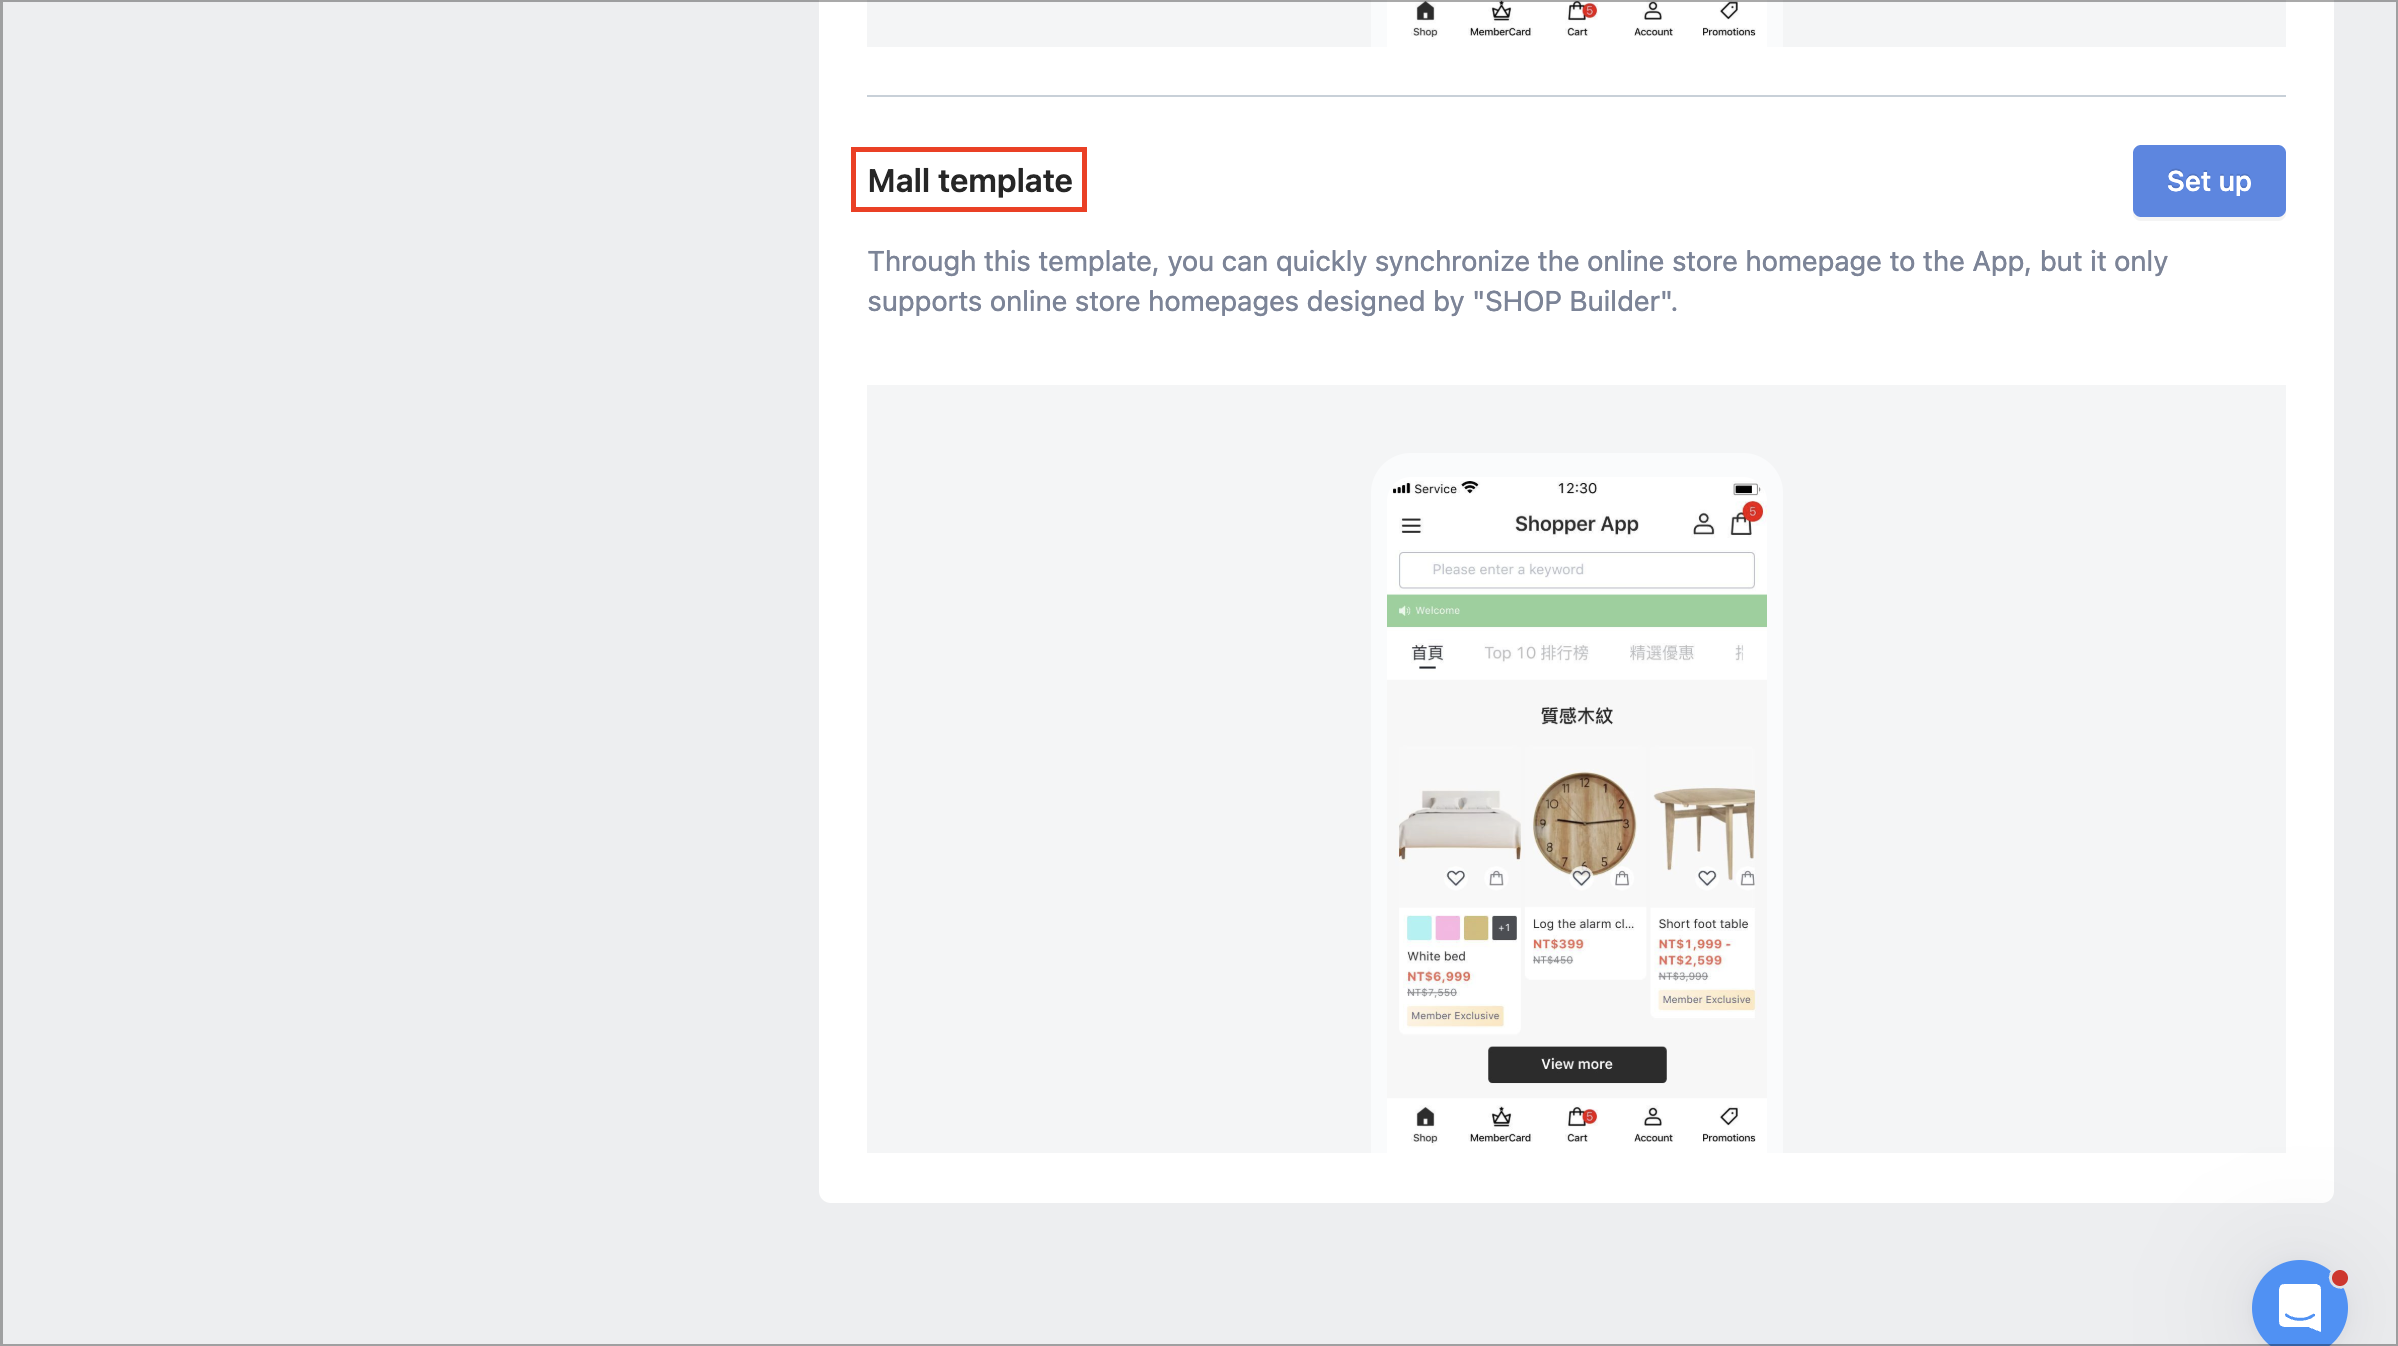The width and height of the screenshot is (2398, 1346).
Task: Click the Short foot table product name
Action: tap(1703, 924)
